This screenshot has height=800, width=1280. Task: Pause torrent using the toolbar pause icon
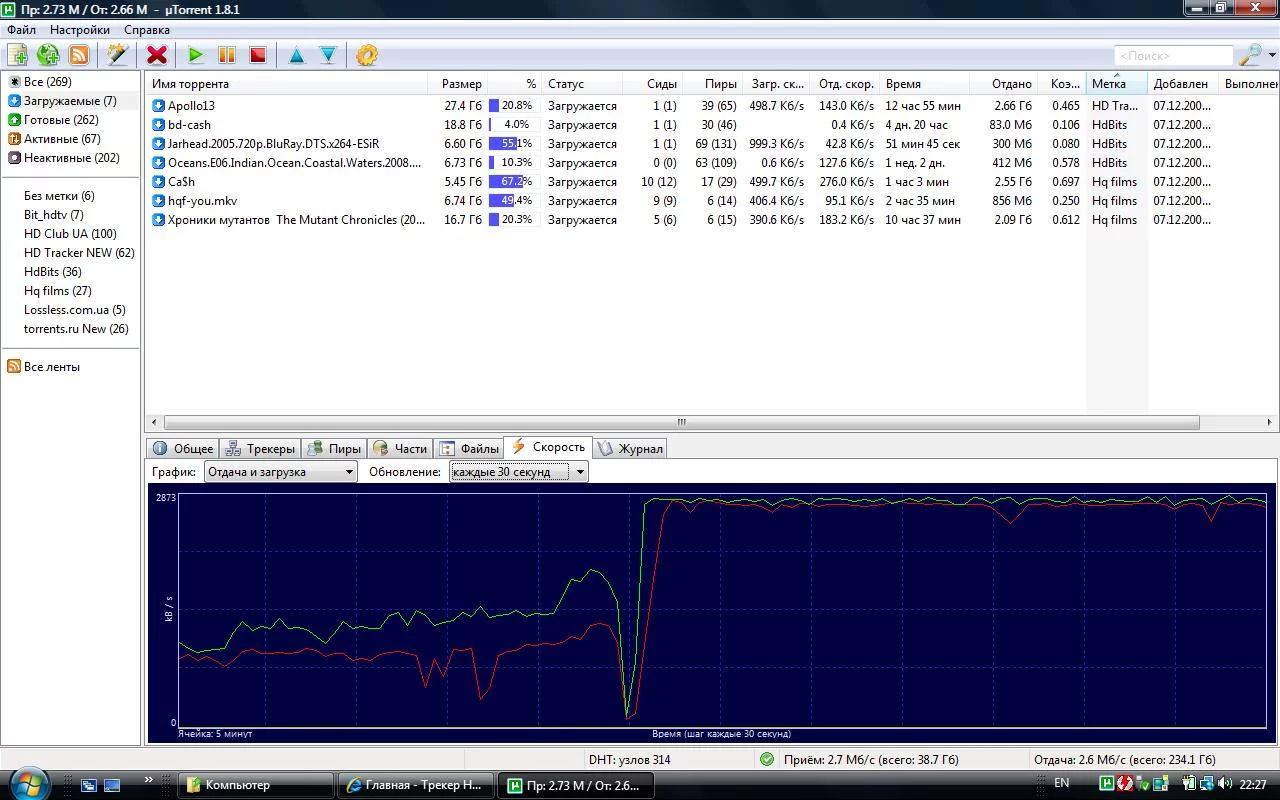[227, 55]
